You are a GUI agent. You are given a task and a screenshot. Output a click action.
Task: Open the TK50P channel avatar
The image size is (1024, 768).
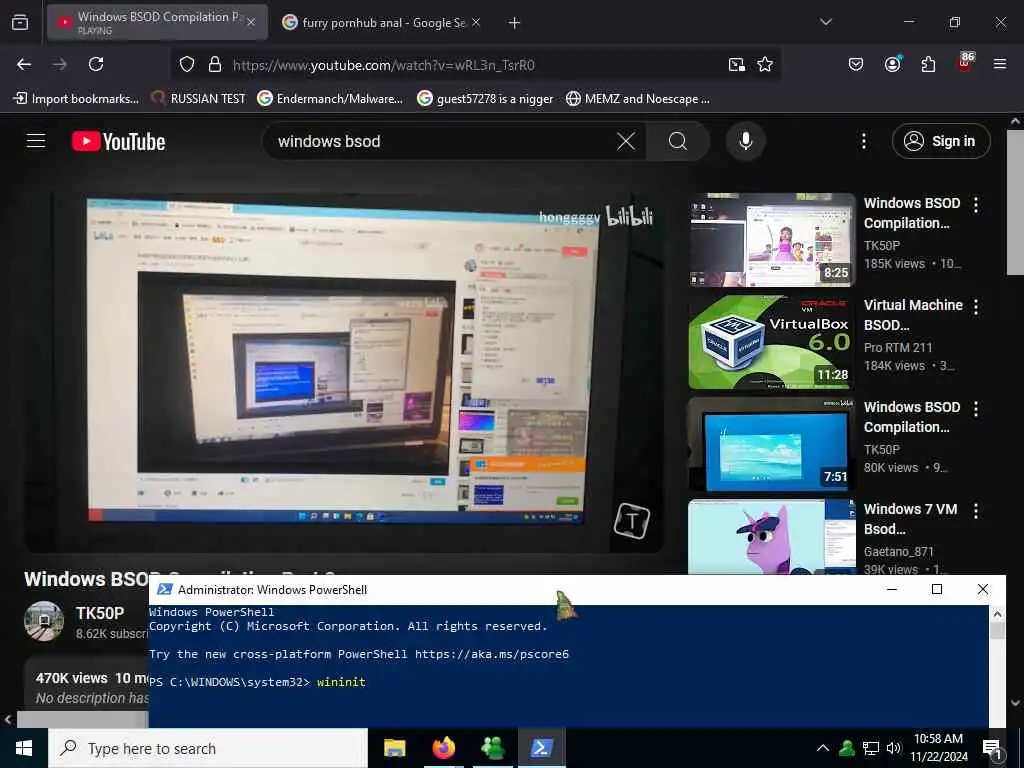click(44, 621)
